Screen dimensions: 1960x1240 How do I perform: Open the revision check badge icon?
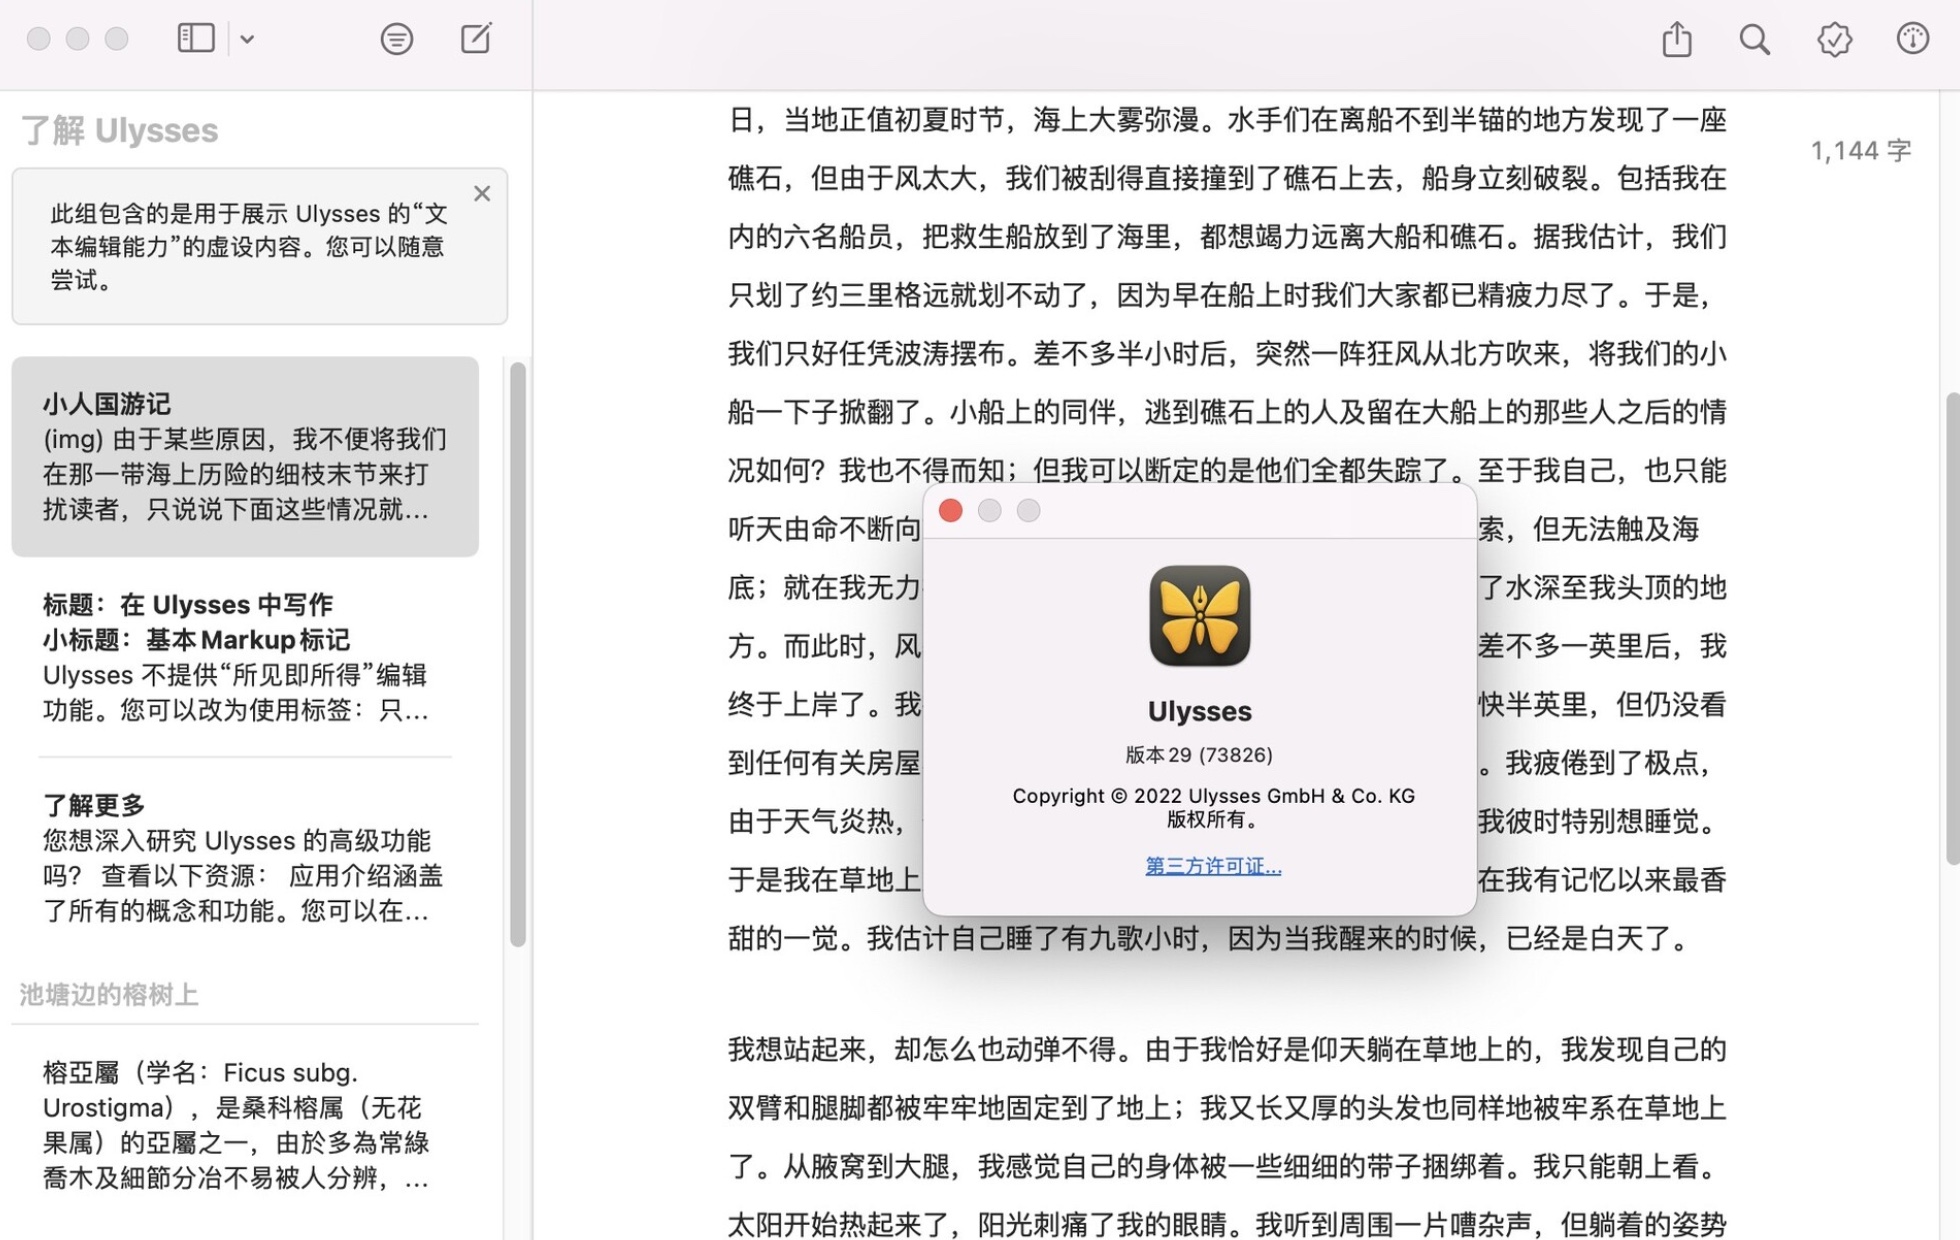[1834, 39]
